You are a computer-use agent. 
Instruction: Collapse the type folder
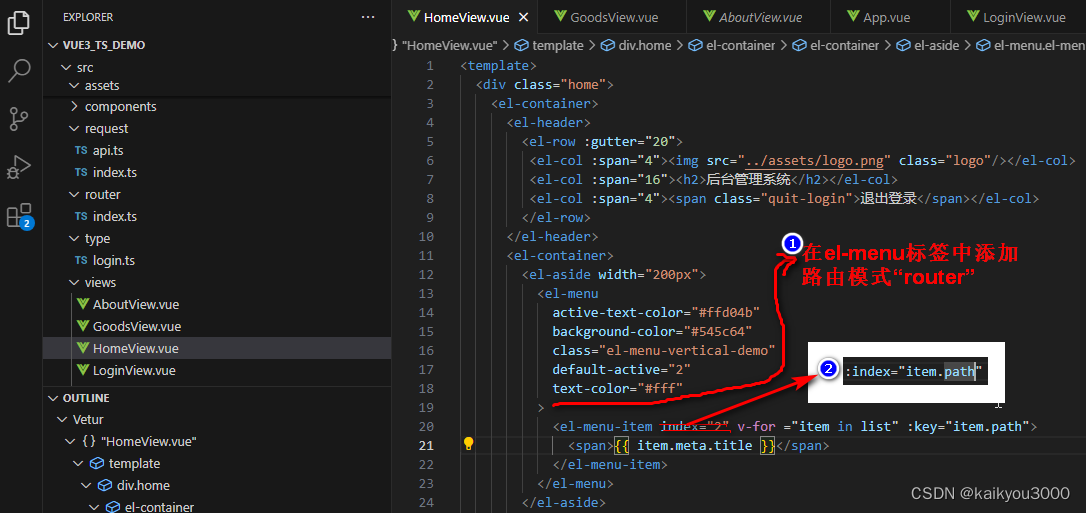(74, 238)
